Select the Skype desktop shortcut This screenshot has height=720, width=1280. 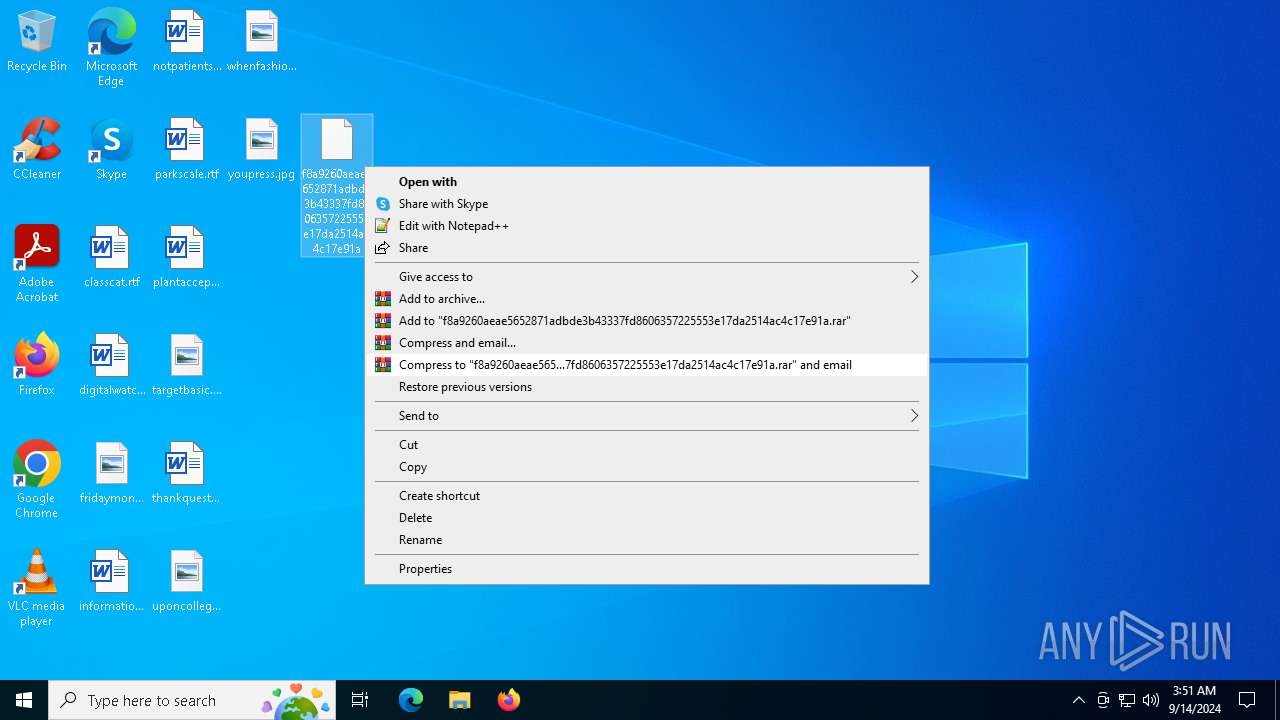[111, 150]
